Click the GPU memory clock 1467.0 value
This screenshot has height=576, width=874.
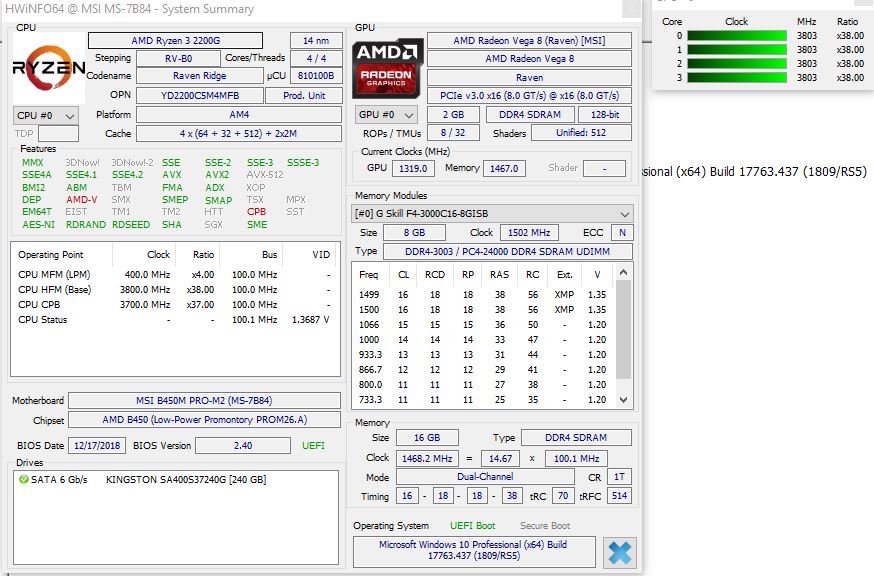pyautogui.click(x=504, y=168)
